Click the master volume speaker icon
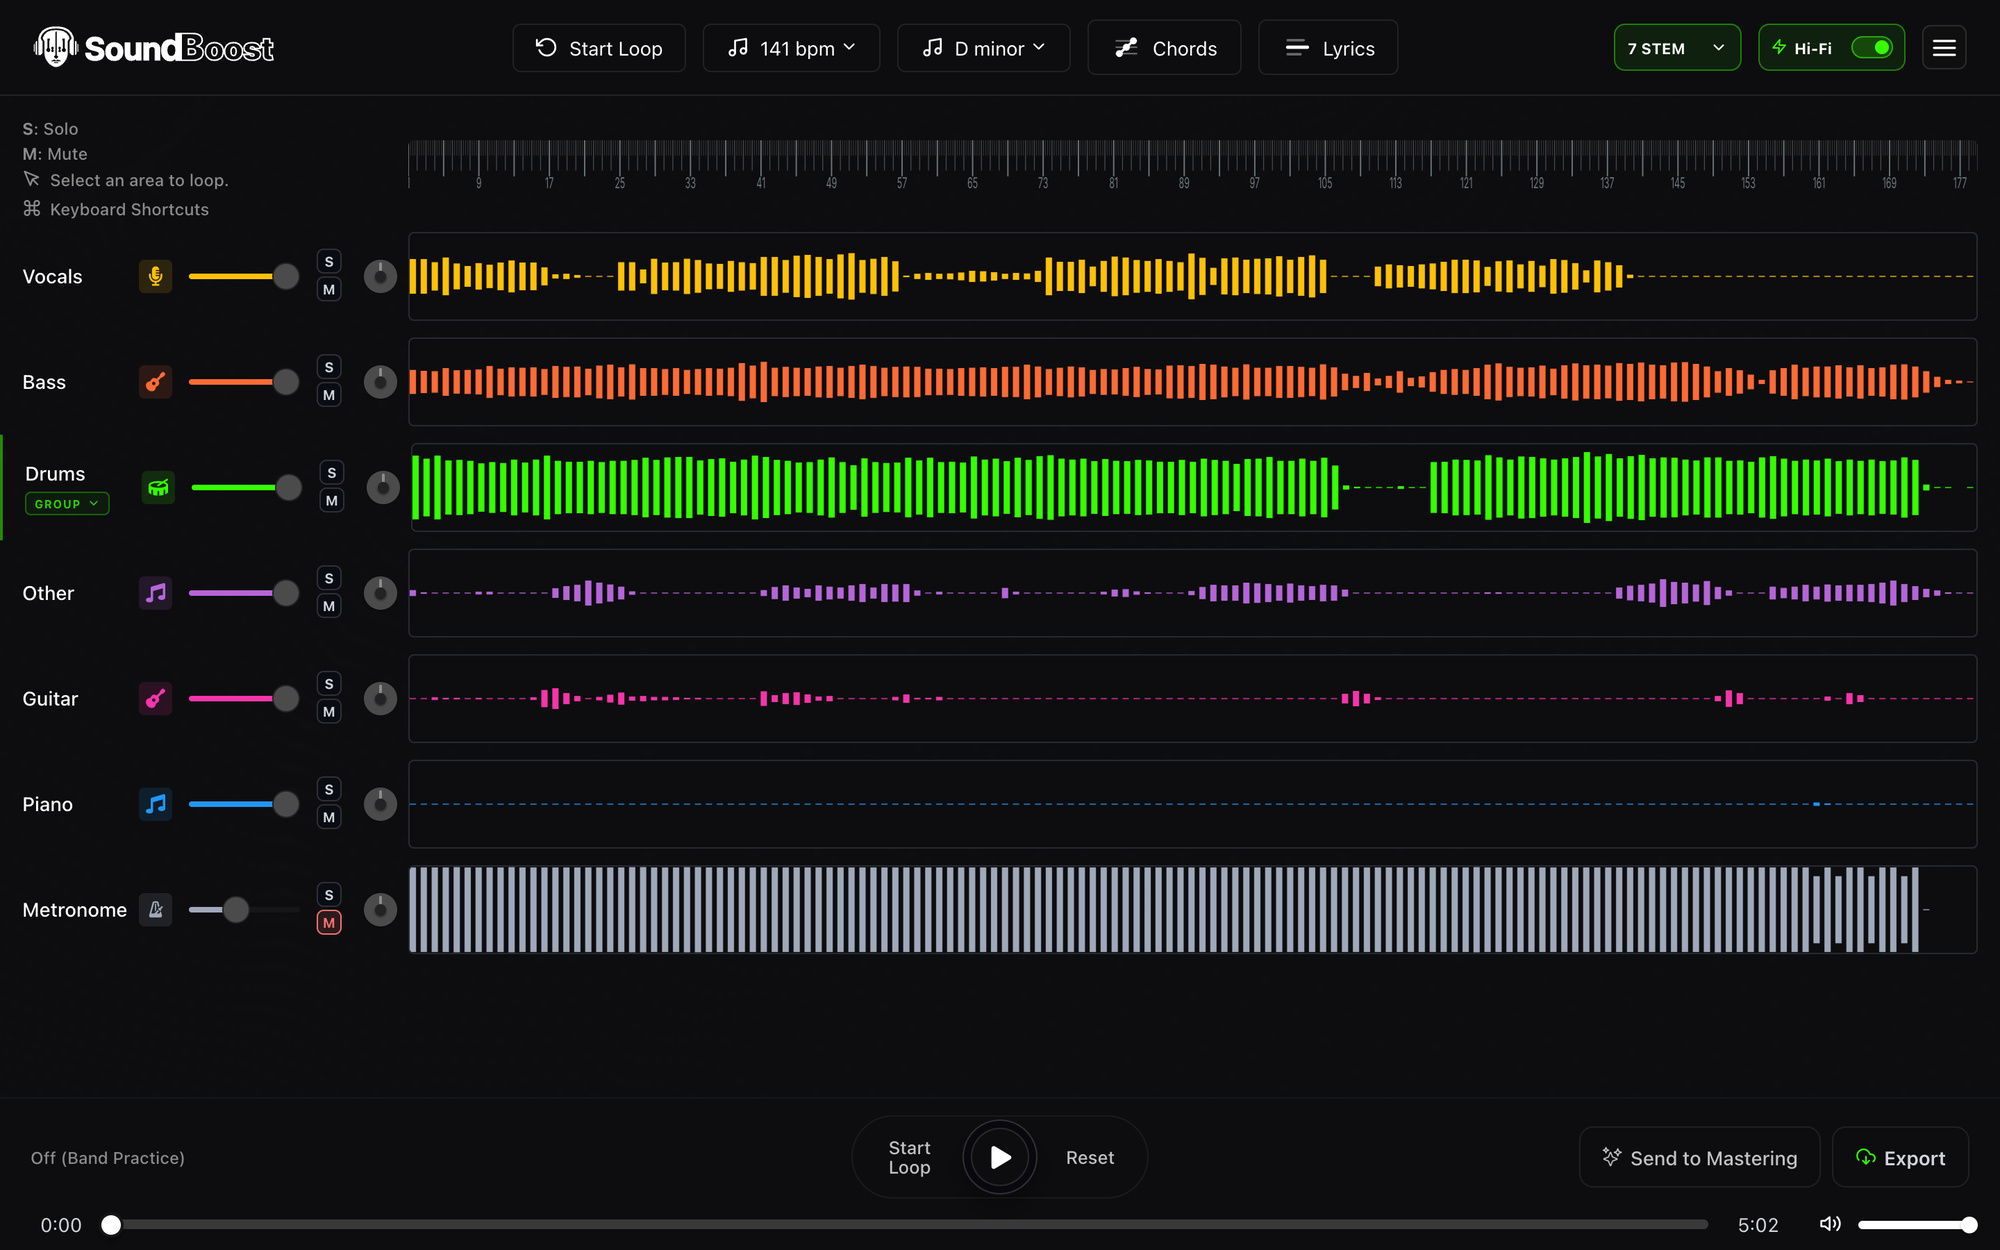The height and width of the screenshot is (1250, 2000). click(x=1830, y=1224)
